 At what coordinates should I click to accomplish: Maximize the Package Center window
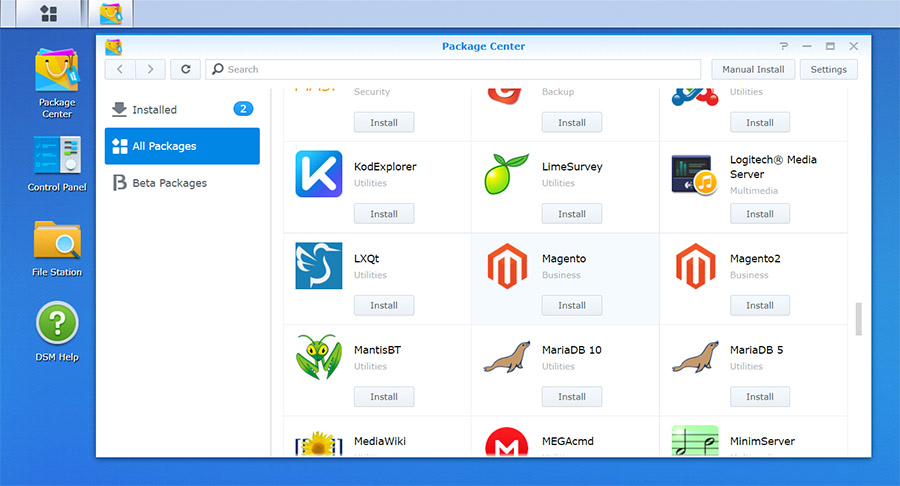tap(830, 46)
